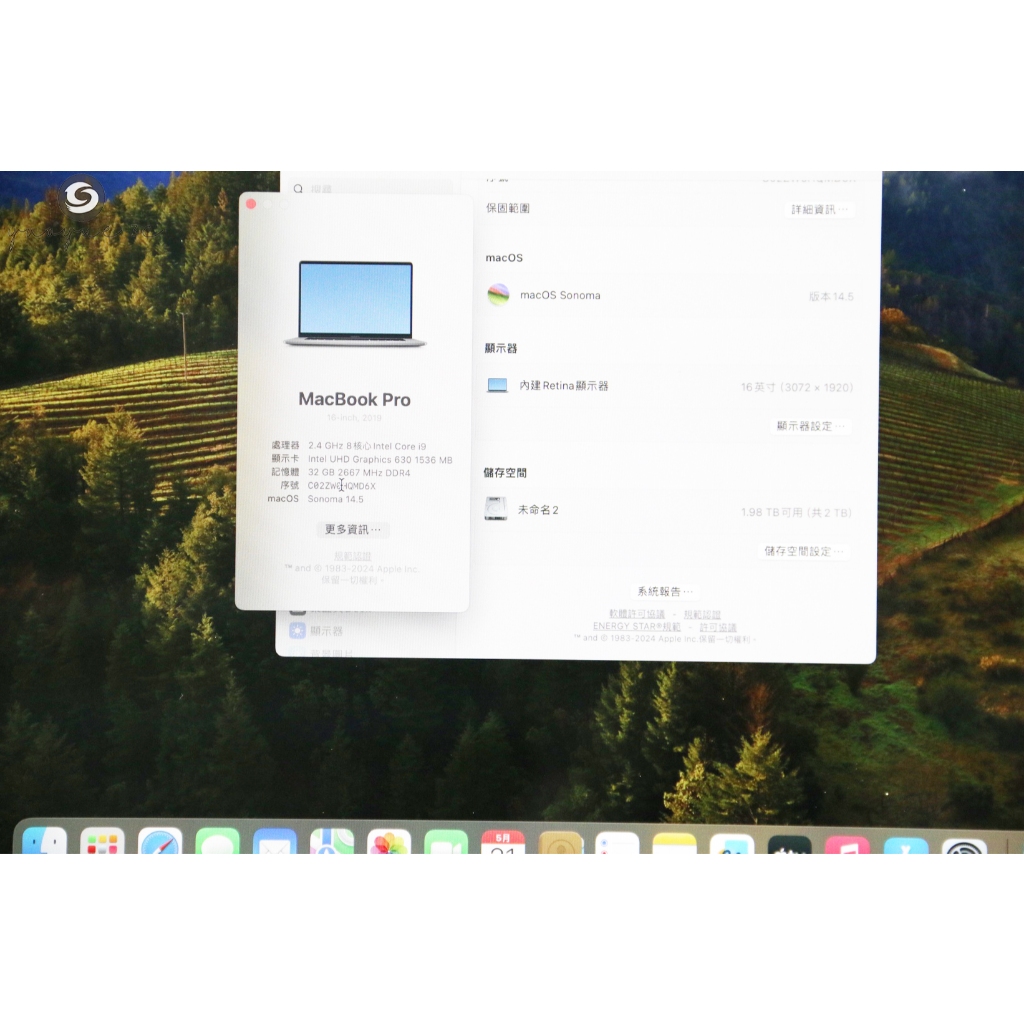Viewport: 1024px width, 1024px height.
Task: Click the "未命名 2" disk name
Action: tap(538, 509)
